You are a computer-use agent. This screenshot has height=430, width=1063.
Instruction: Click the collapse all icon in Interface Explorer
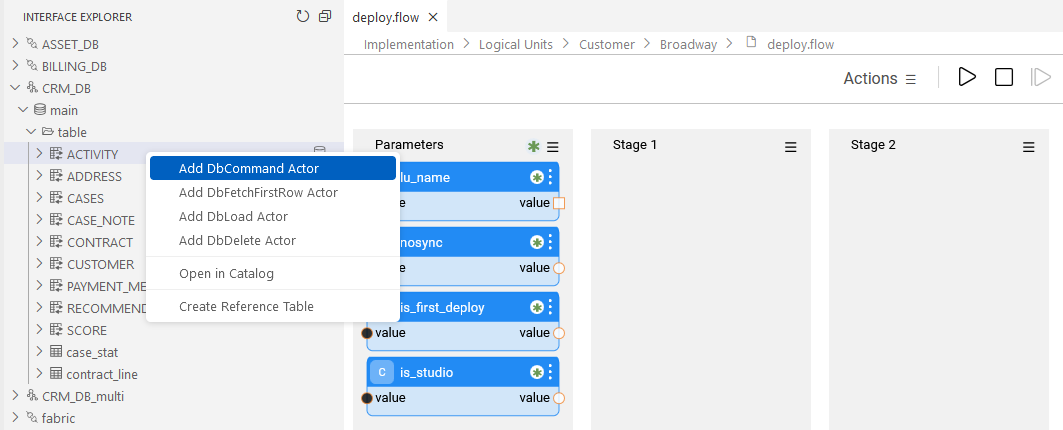point(325,16)
